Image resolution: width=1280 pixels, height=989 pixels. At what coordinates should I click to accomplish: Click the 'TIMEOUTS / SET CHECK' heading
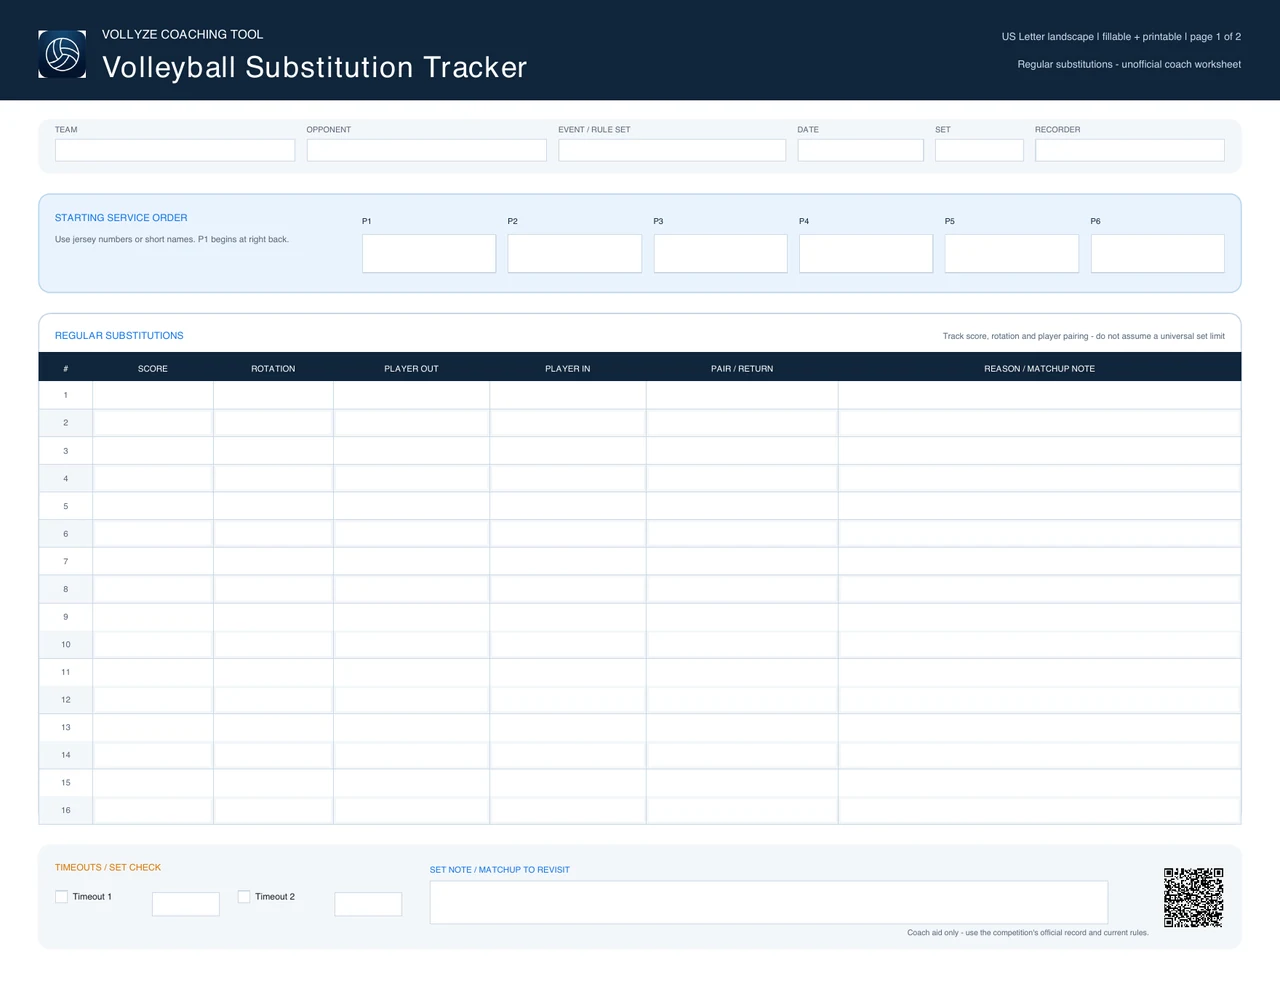point(108,868)
